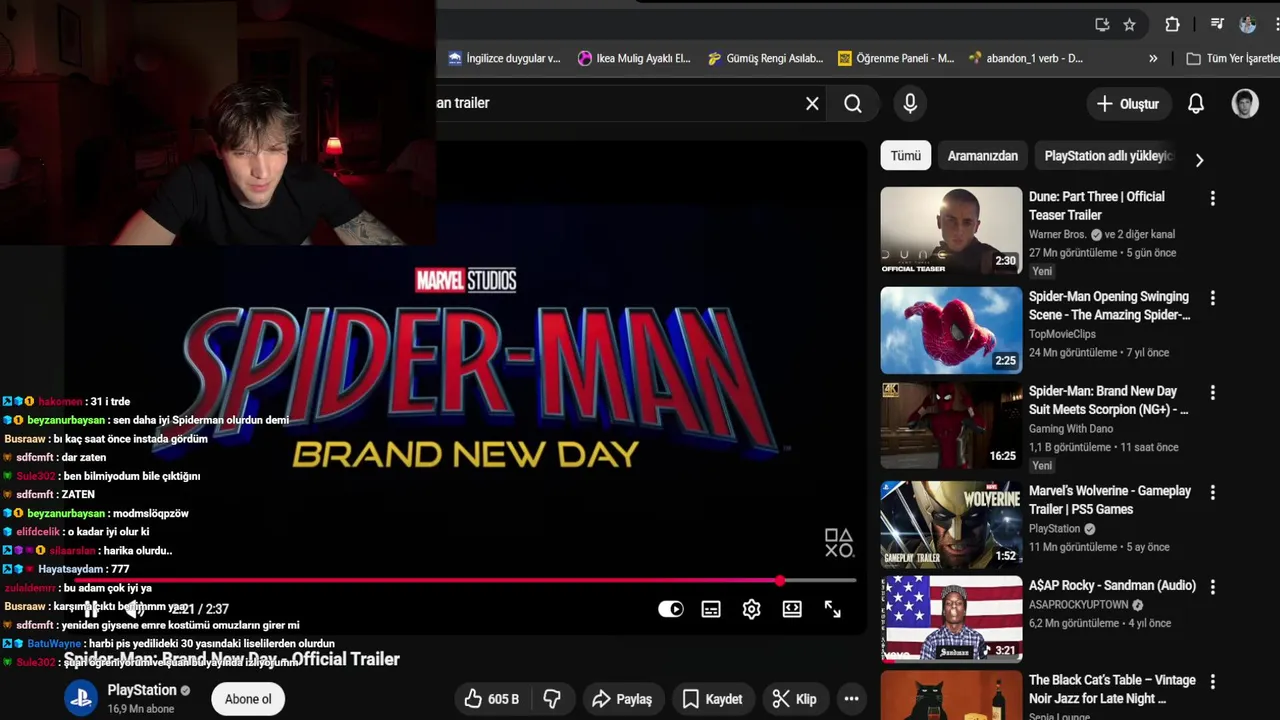Open player settings gear icon
Viewport: 1280px width, 720px height.
click(751, 609)
